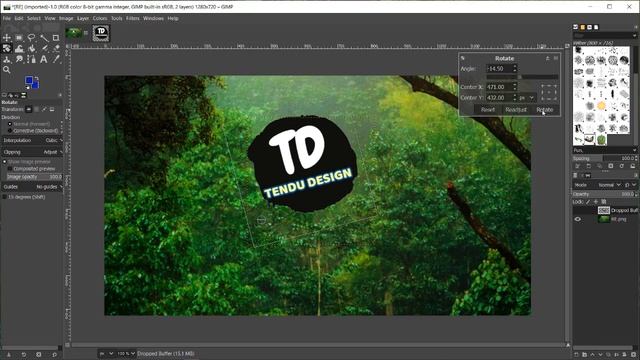Switch to the TD logo image tab
The width and height of the screenshot is (640, 360).
pos(101,33)
